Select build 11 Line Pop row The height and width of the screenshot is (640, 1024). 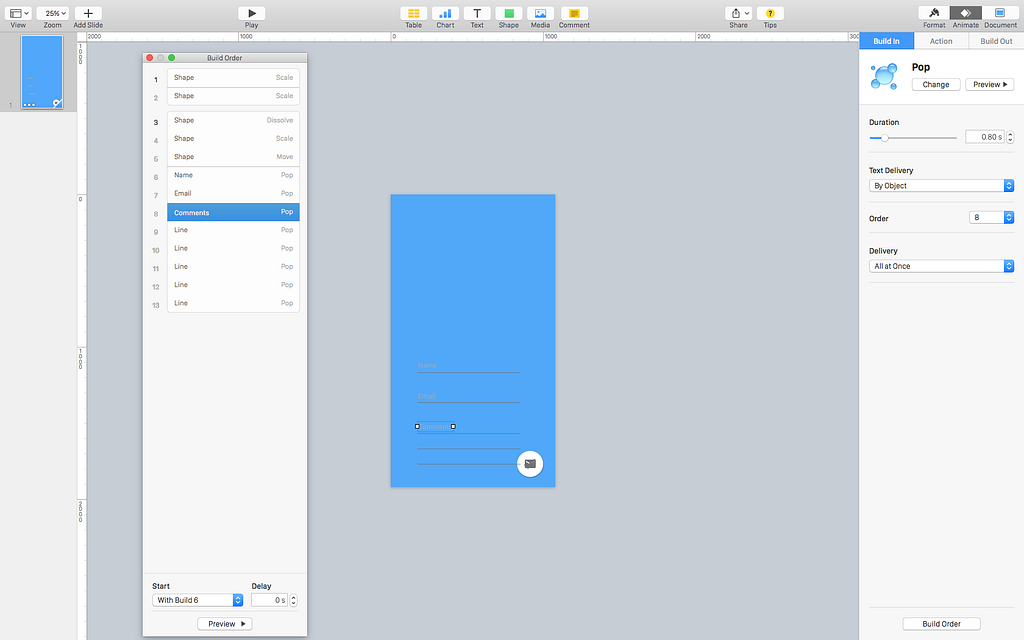(233, 266)
